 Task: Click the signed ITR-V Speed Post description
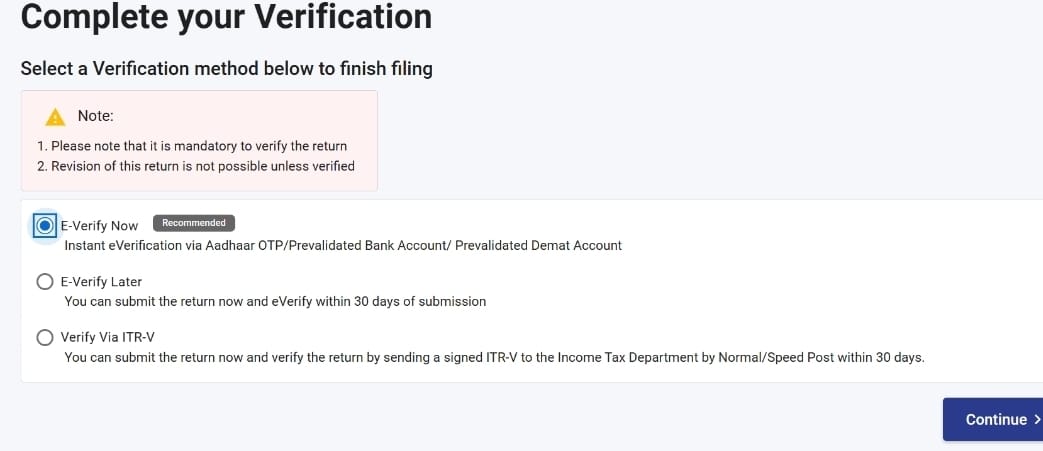(494, 358)
